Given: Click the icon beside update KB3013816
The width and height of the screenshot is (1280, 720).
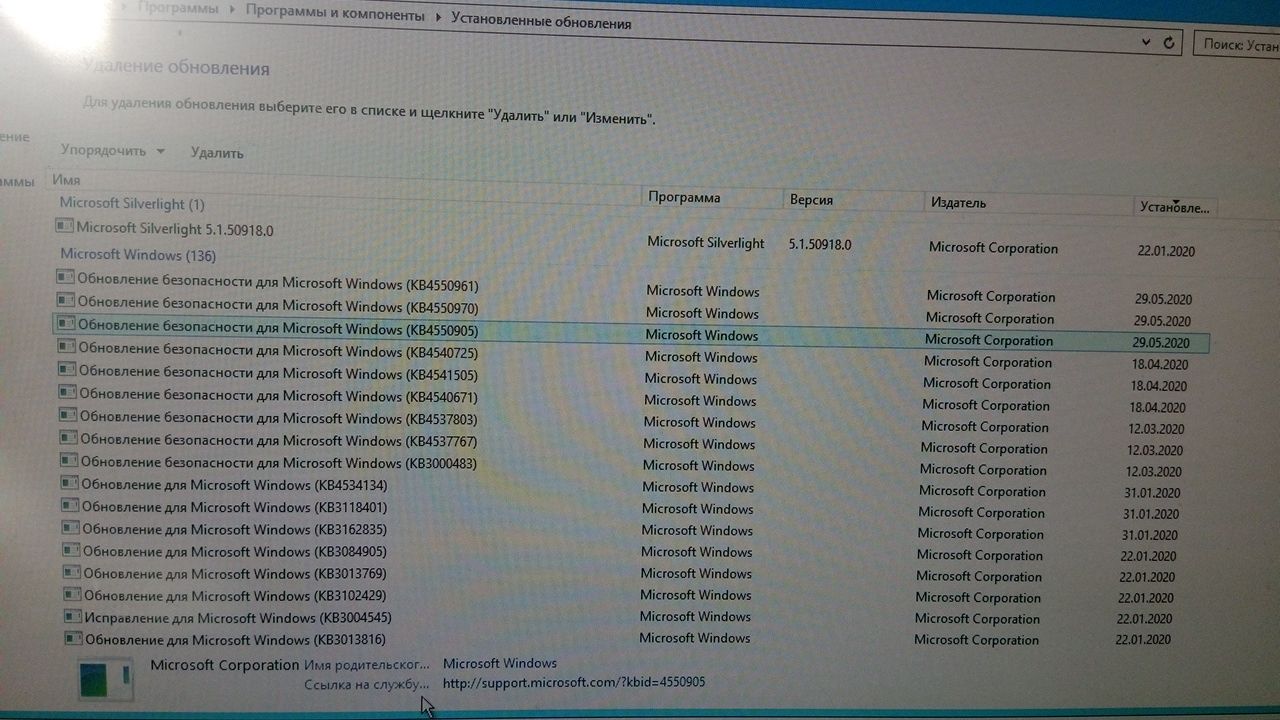Looking at the screenshot, I should [73, 637].
